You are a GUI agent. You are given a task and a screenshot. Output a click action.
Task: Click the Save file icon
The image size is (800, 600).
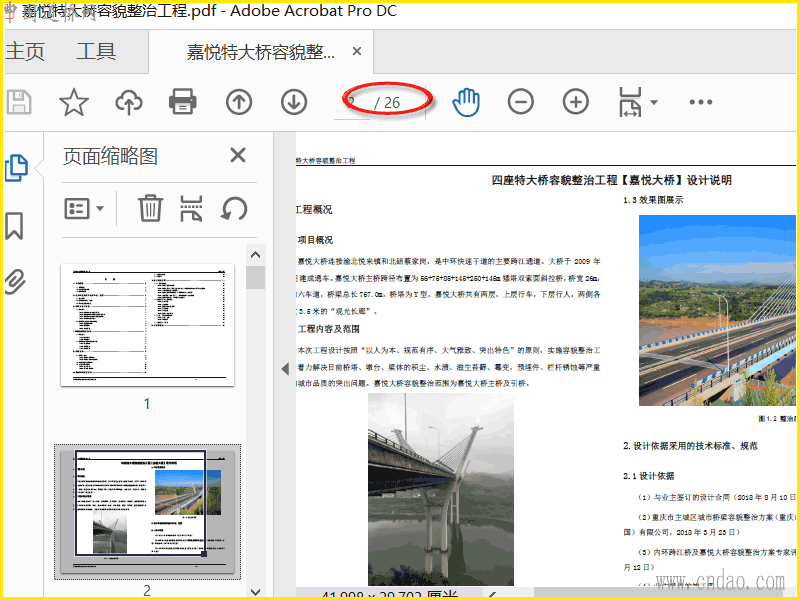tap(19, 102)
